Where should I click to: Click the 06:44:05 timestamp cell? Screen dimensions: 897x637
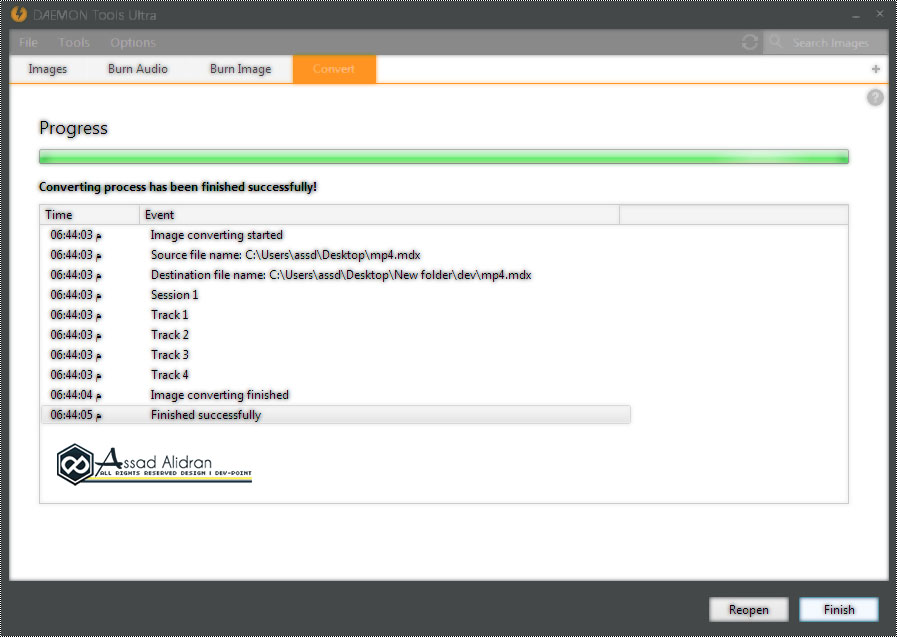76,415
